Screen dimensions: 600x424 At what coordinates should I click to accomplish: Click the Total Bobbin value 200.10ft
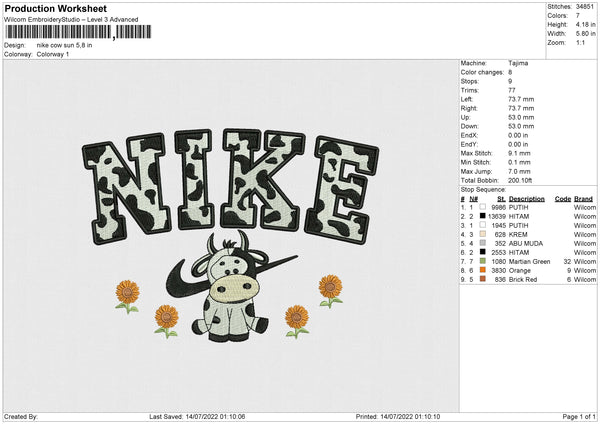point(520,180)
